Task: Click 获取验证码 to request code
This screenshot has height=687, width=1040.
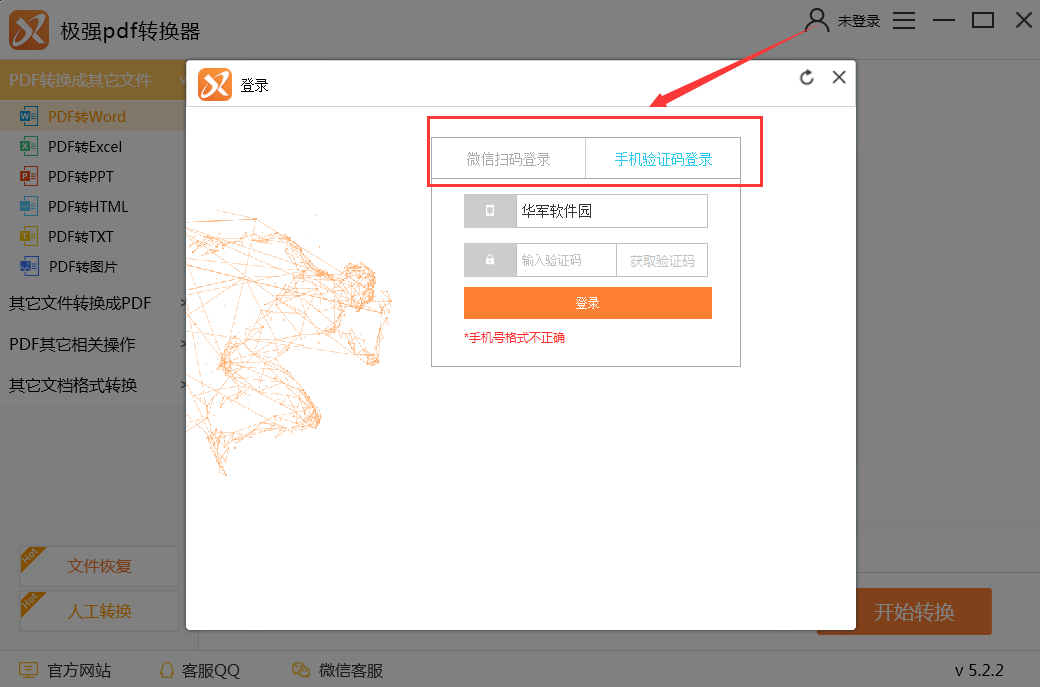Action: coord(661,260)
